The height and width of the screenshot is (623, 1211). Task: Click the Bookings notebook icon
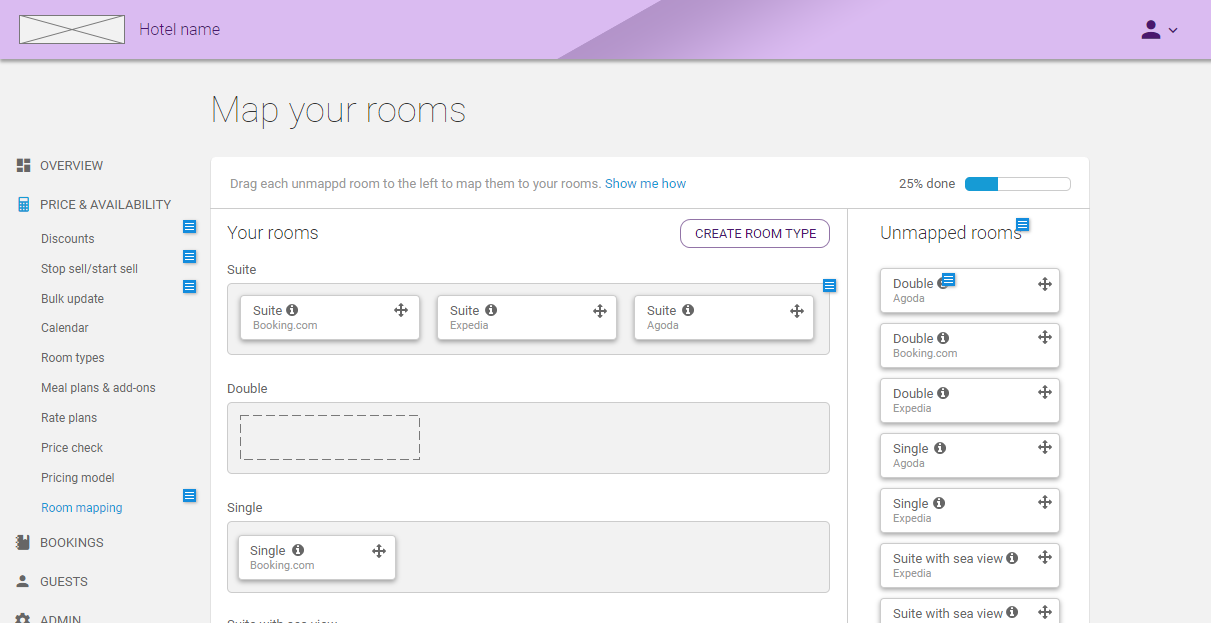coord(23,543)
